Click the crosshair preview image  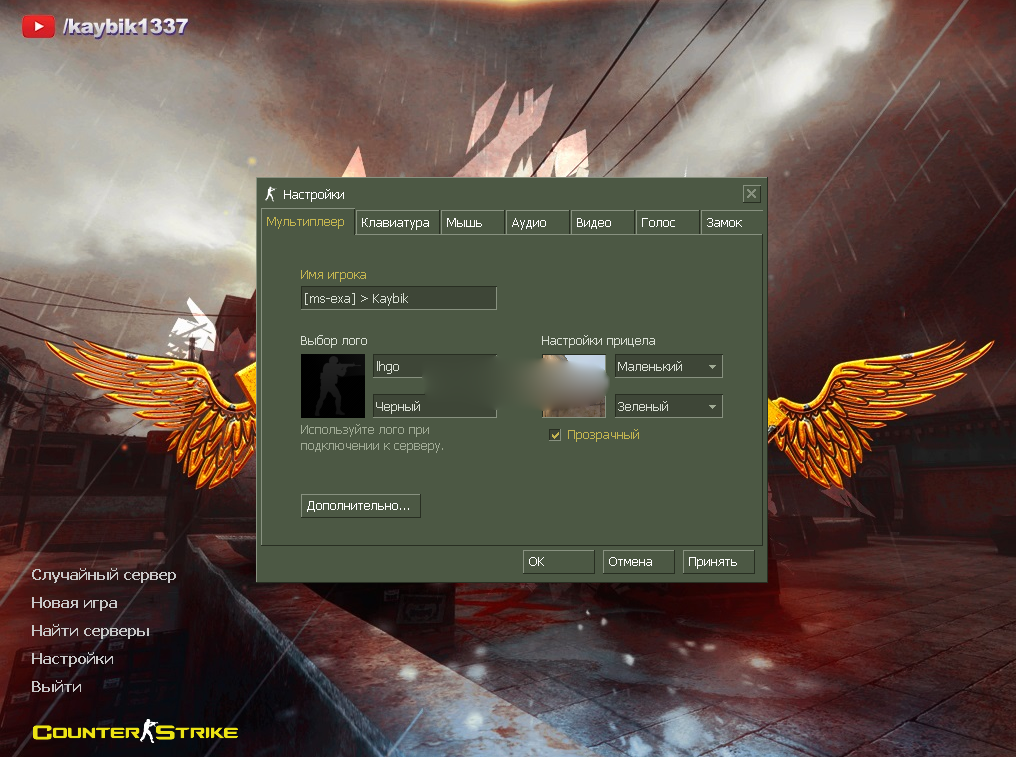pos(574,386)
